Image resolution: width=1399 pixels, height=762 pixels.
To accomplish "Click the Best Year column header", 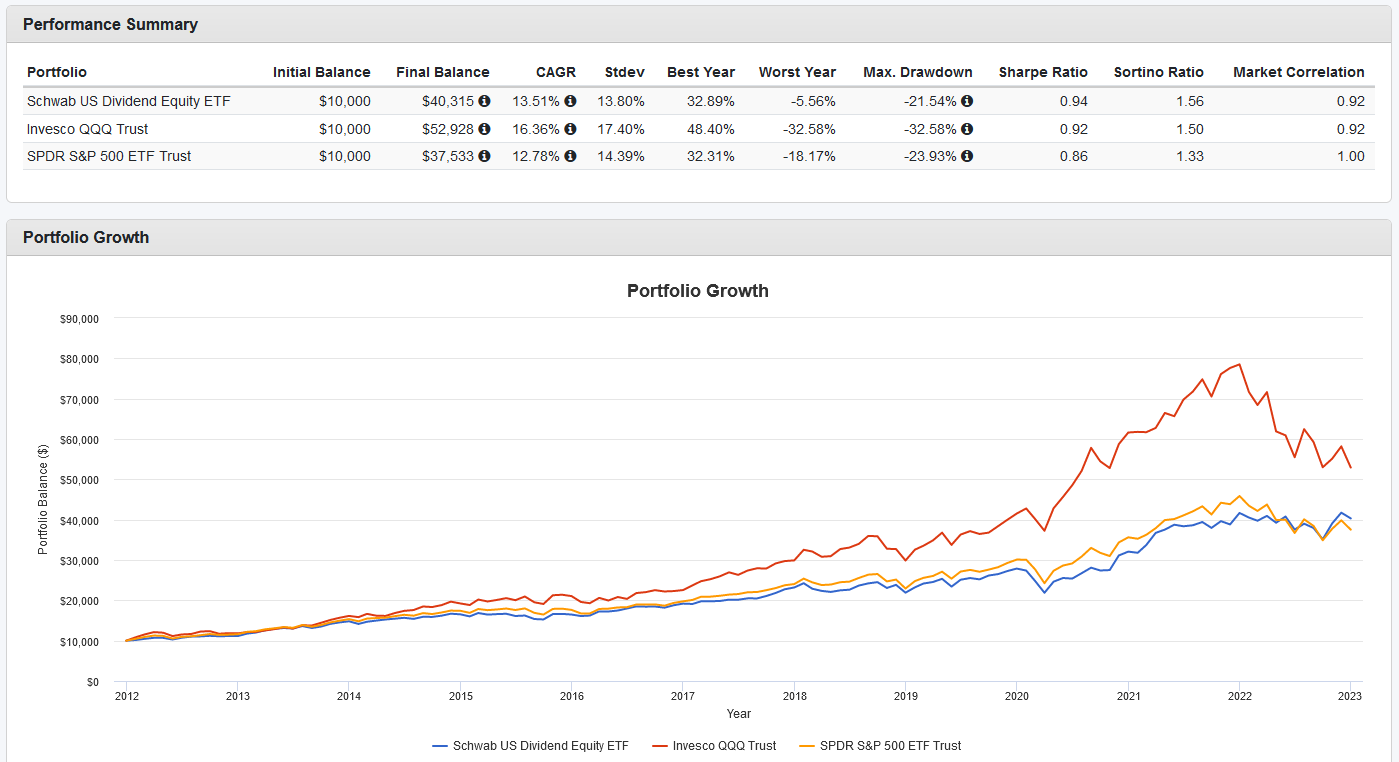I will (701, 72).
